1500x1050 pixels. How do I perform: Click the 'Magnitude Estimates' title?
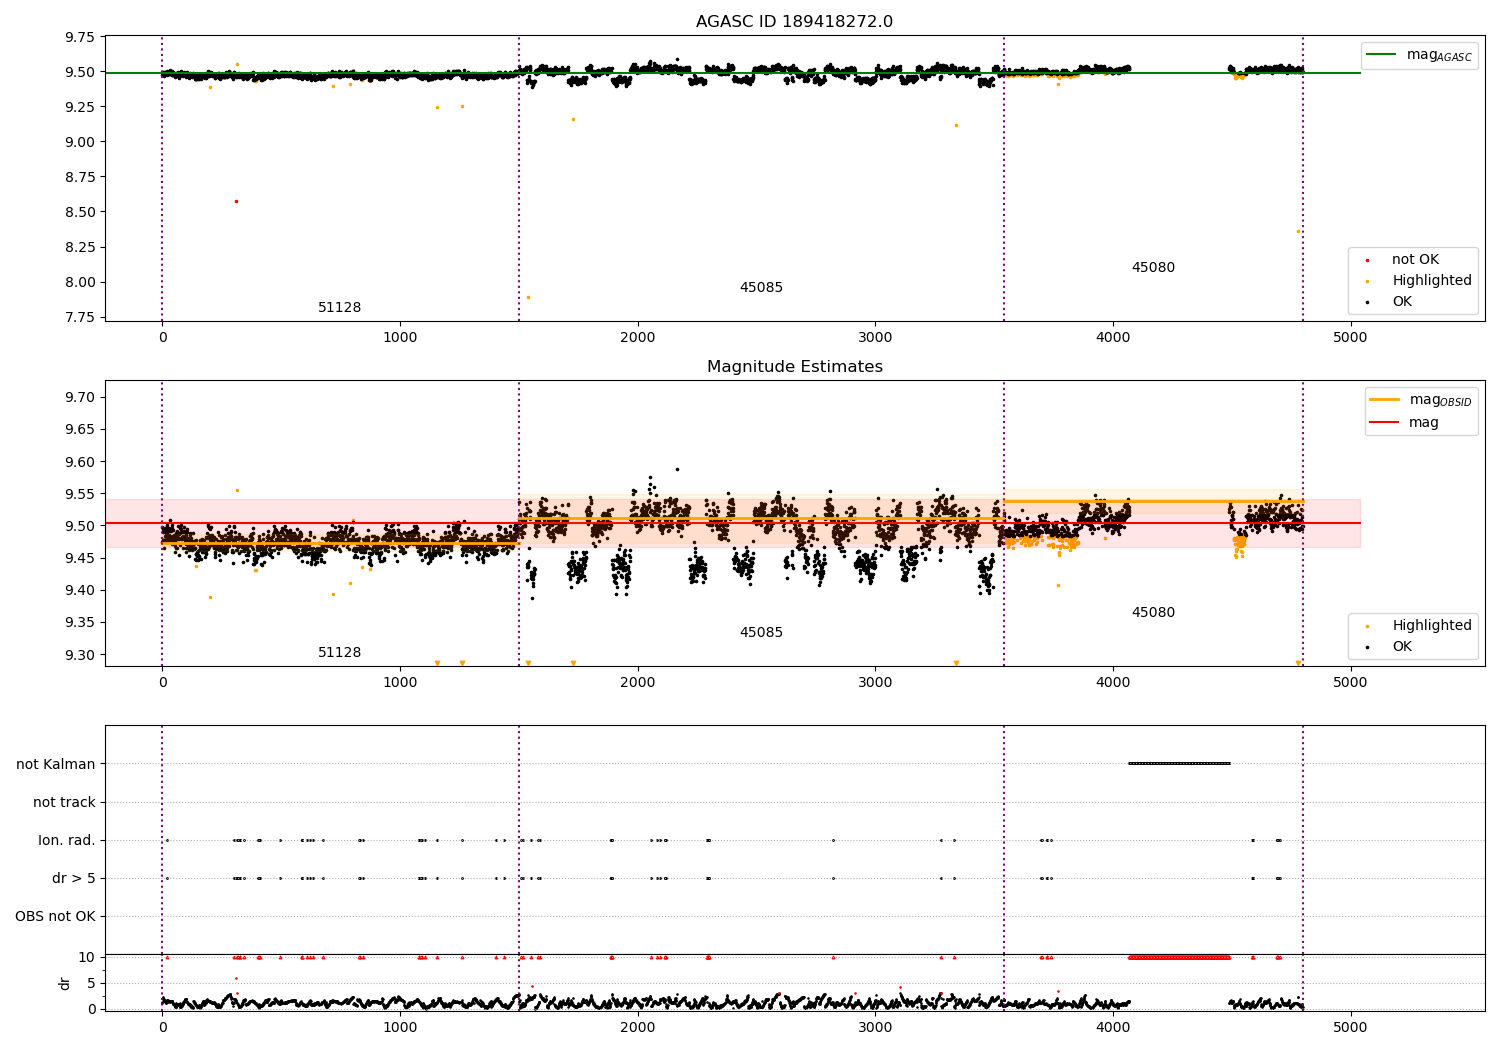pos(794,367)
